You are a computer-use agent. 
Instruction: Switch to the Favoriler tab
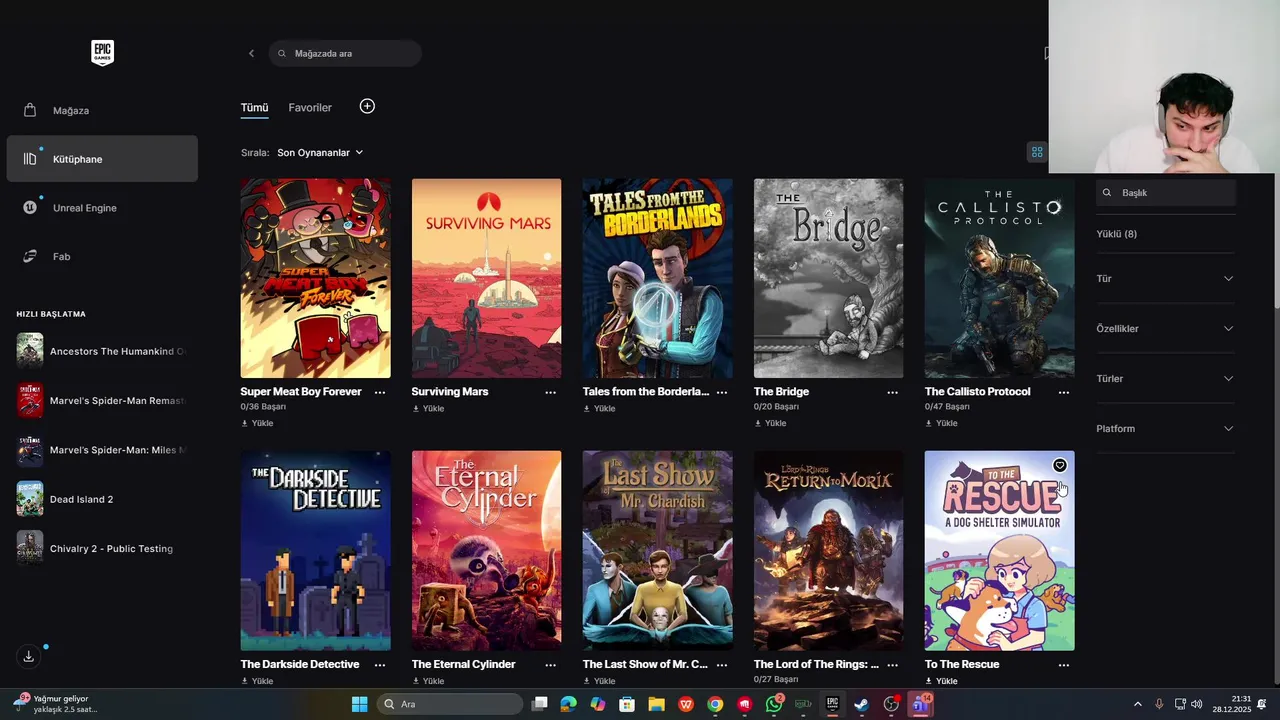(x=310, y=107)
